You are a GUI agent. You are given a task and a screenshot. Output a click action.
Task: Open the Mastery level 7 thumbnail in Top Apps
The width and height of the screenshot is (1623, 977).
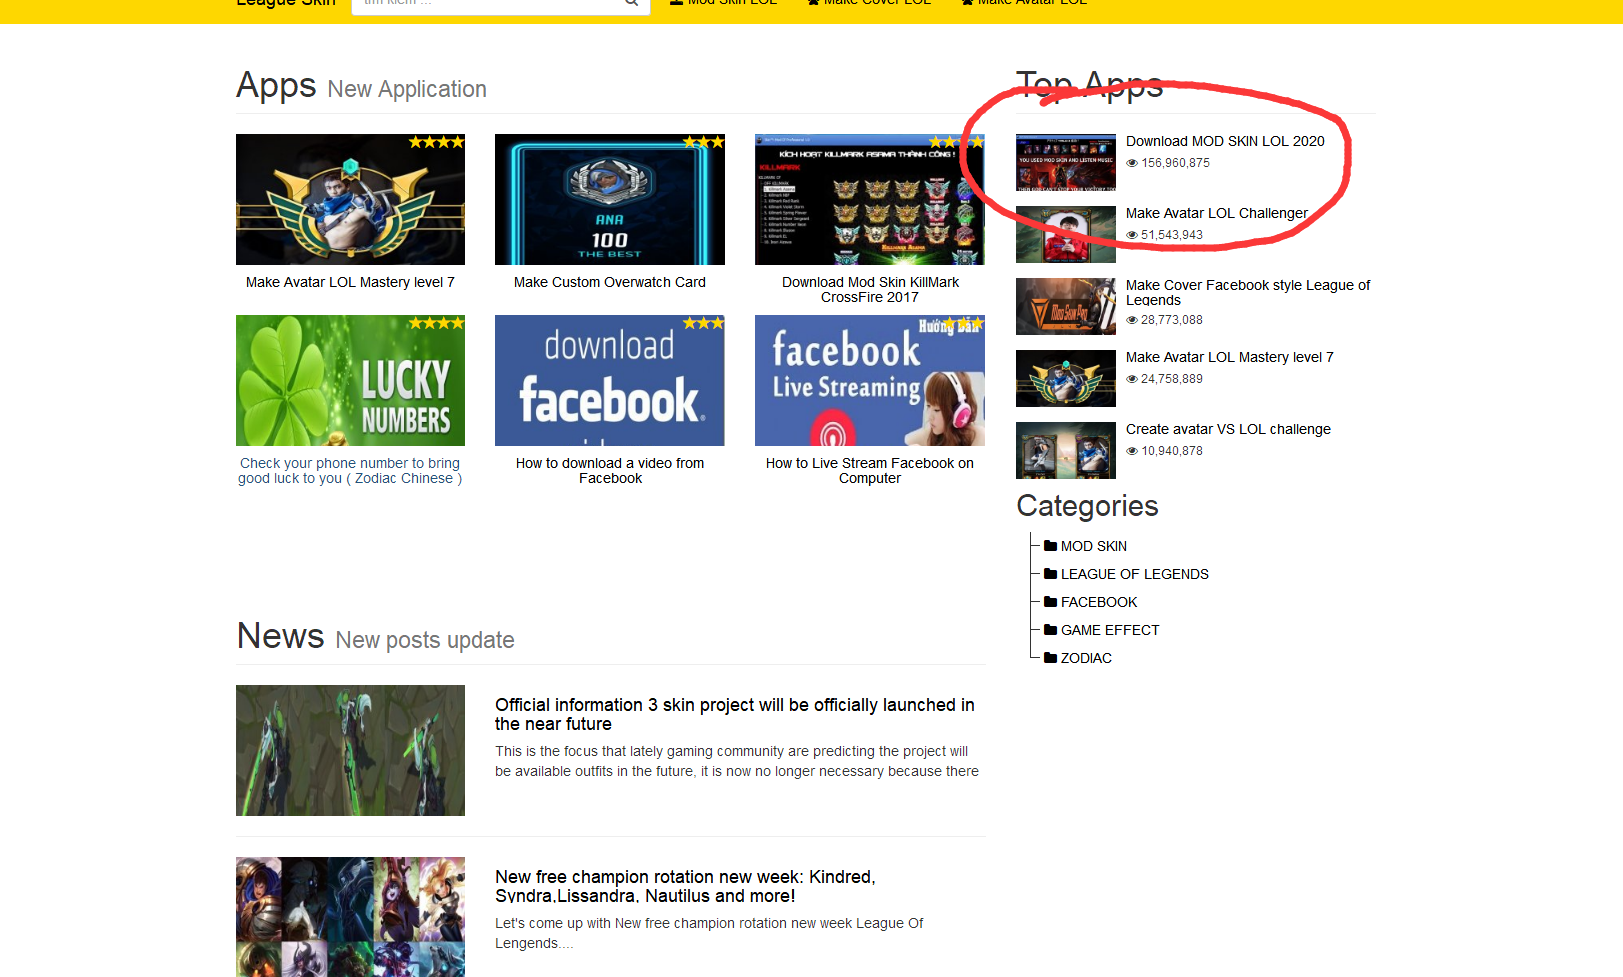coord(1066,378)
